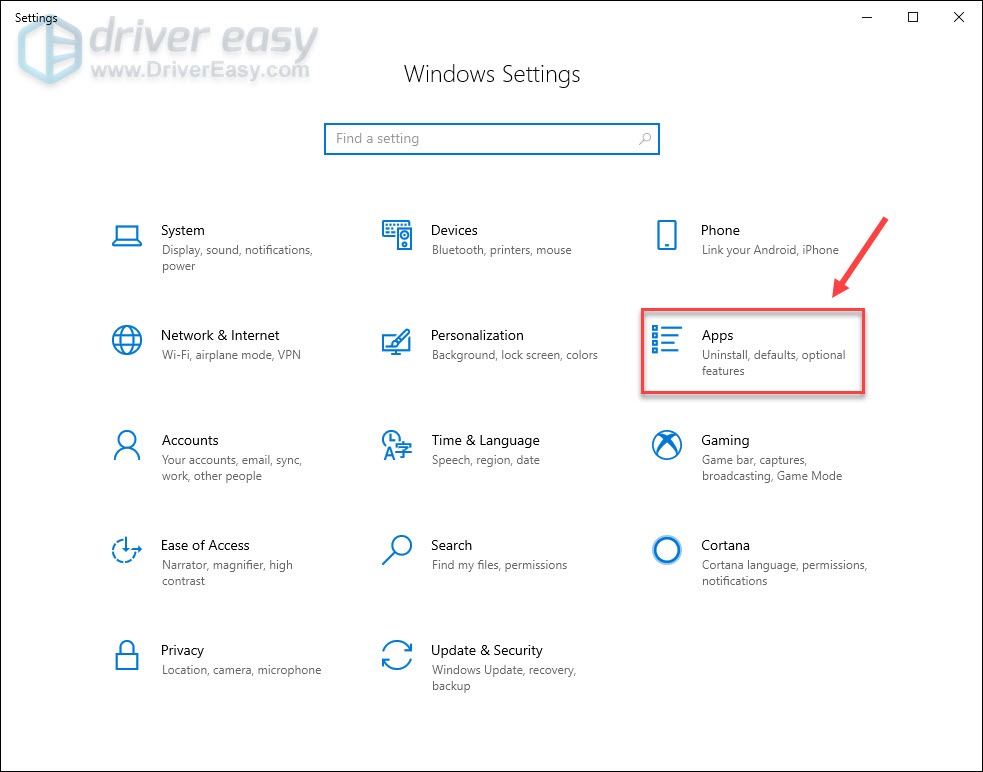This screenshot has height=772, width=983.
Task: Click 'Display, sound, notifications, power' description
Action: [x=237, y=258]
